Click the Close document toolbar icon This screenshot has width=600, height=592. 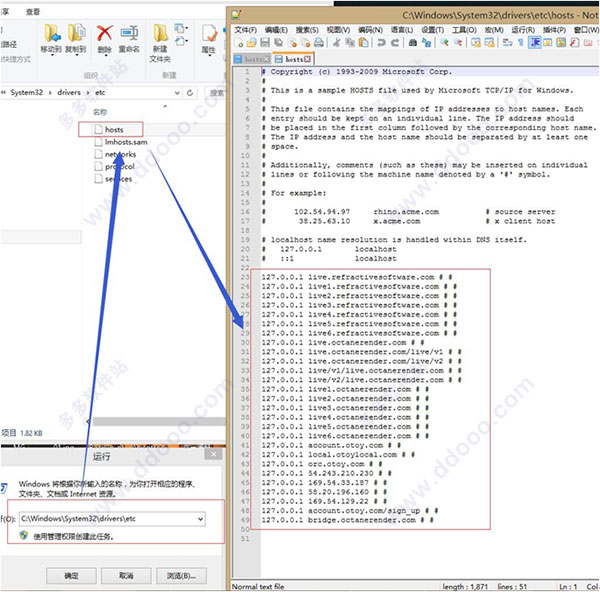293,43
